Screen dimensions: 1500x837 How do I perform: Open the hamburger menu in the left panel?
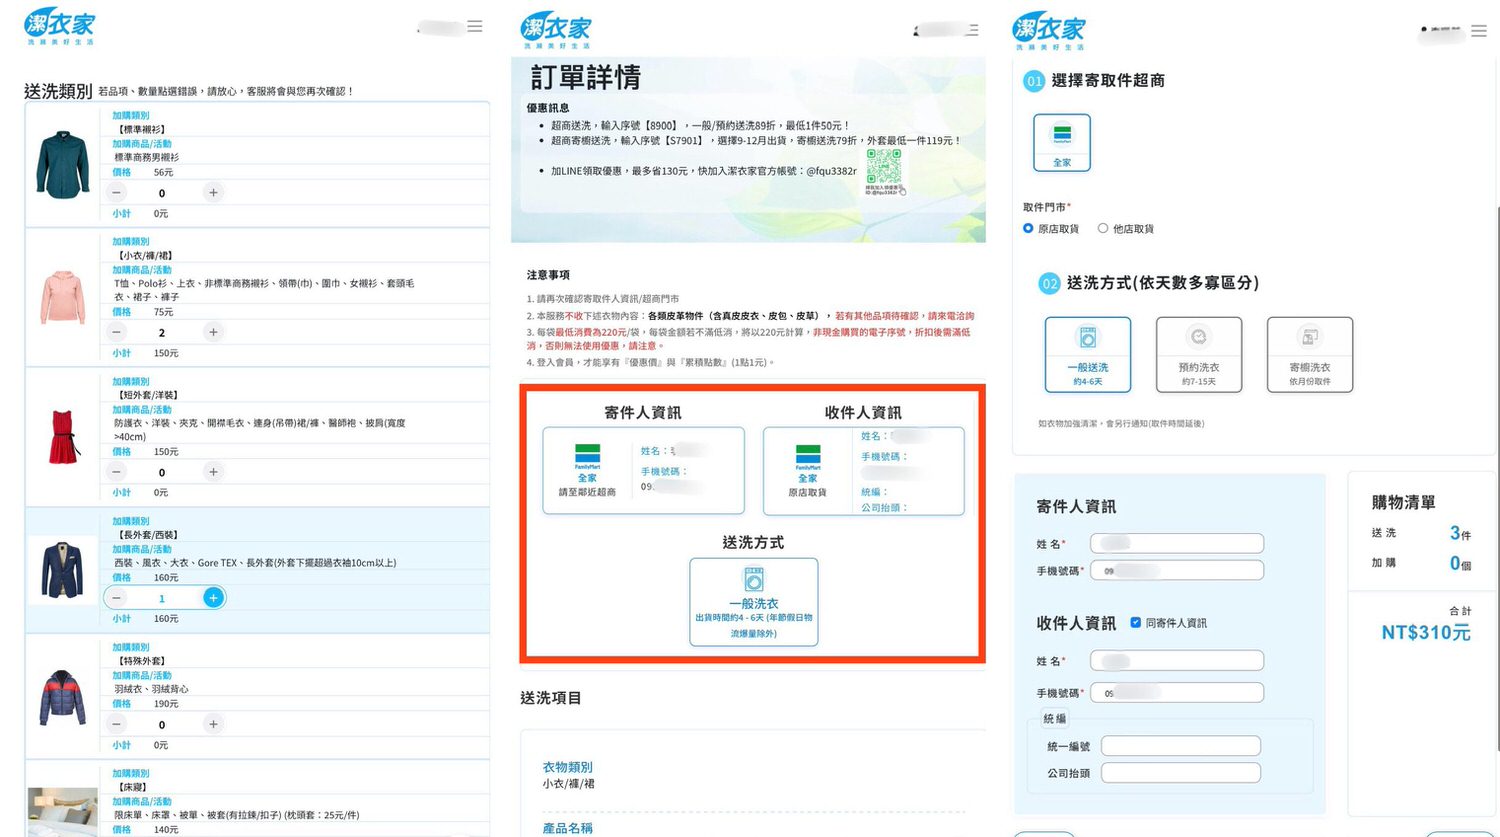point(475,26)
